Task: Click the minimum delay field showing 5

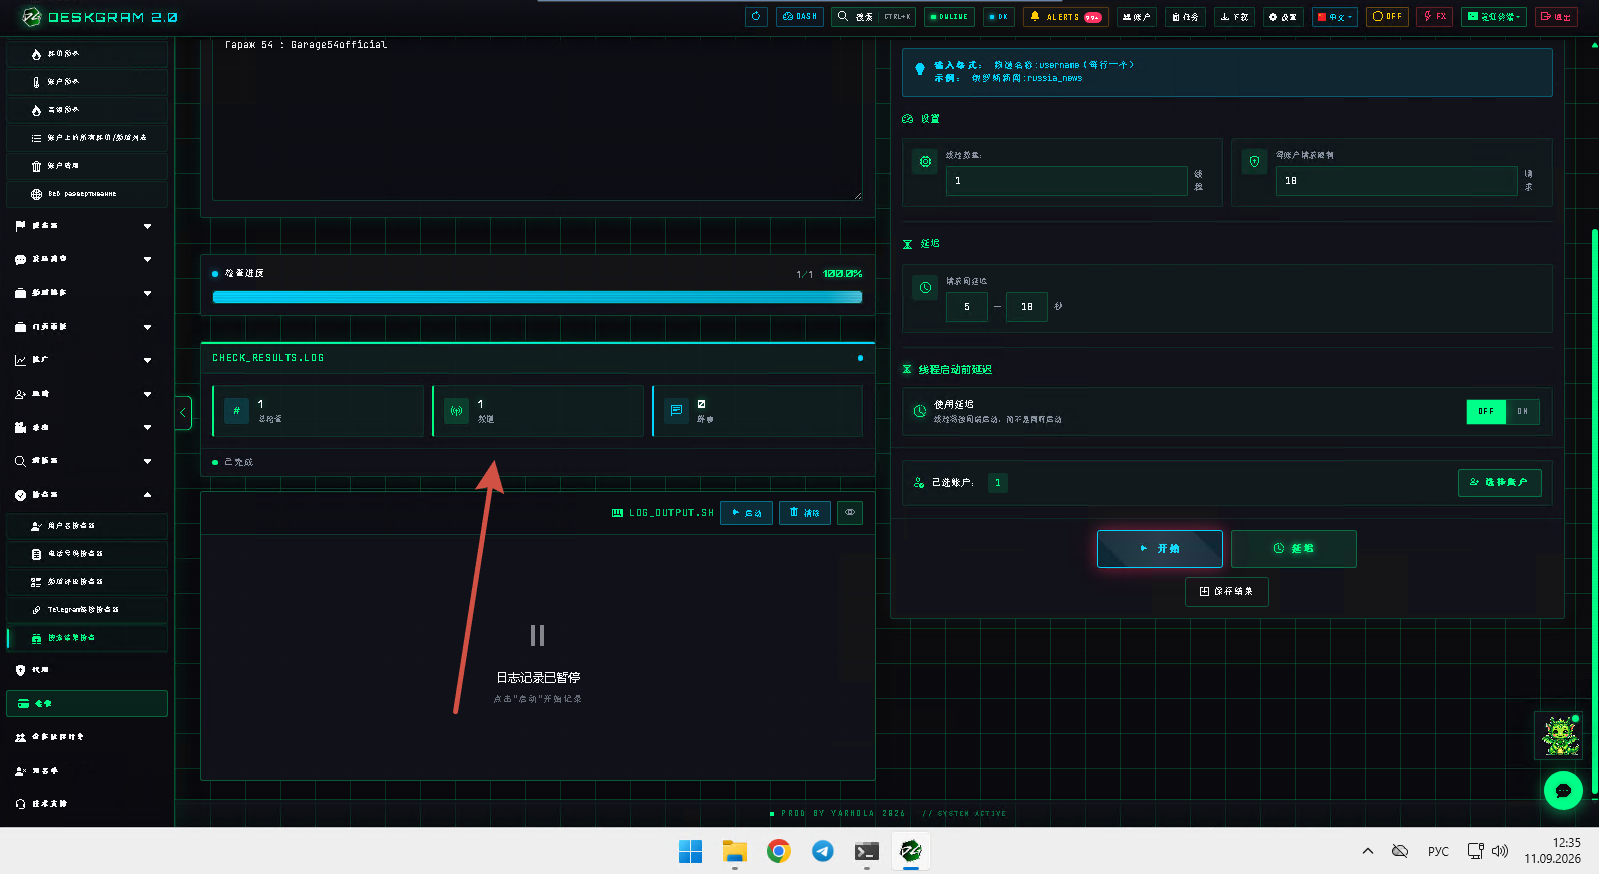Action: (967, 307)
